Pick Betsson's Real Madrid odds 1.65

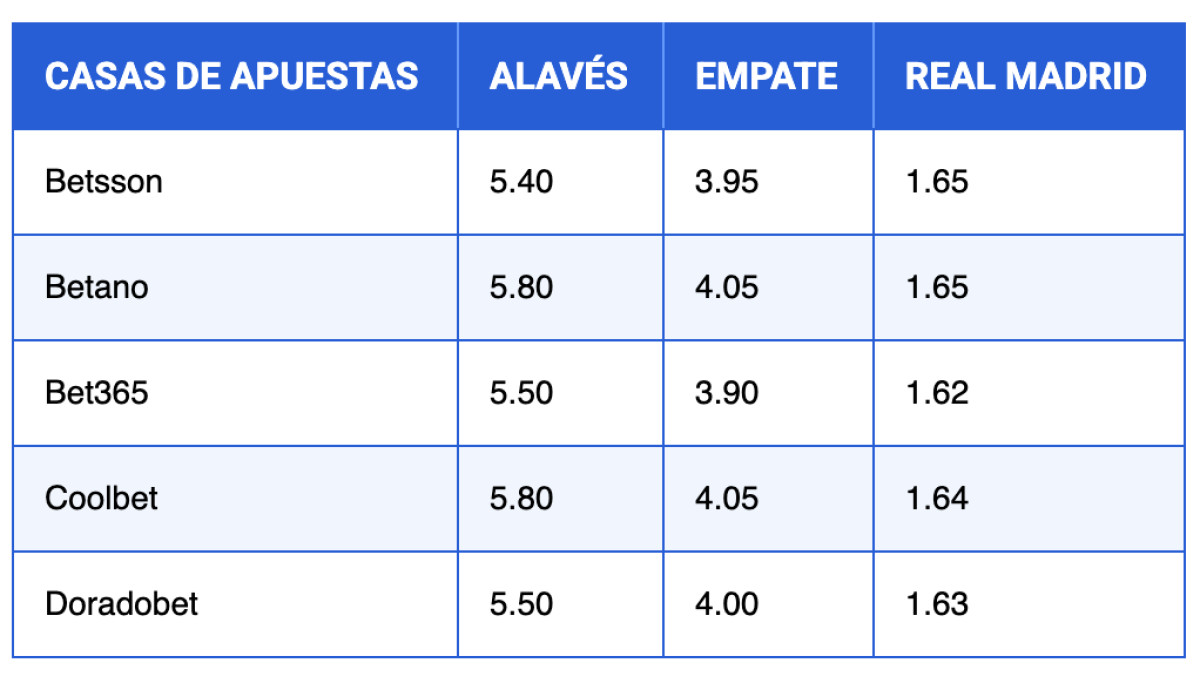(937, 182)
